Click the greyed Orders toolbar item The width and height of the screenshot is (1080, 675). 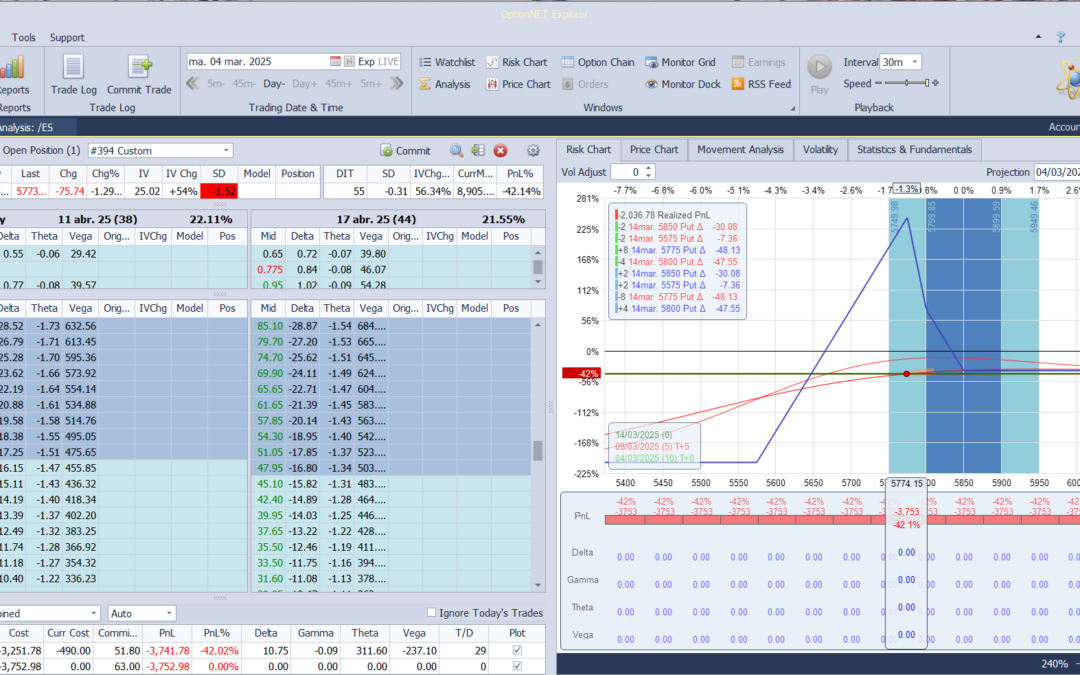tap(585, 84)
